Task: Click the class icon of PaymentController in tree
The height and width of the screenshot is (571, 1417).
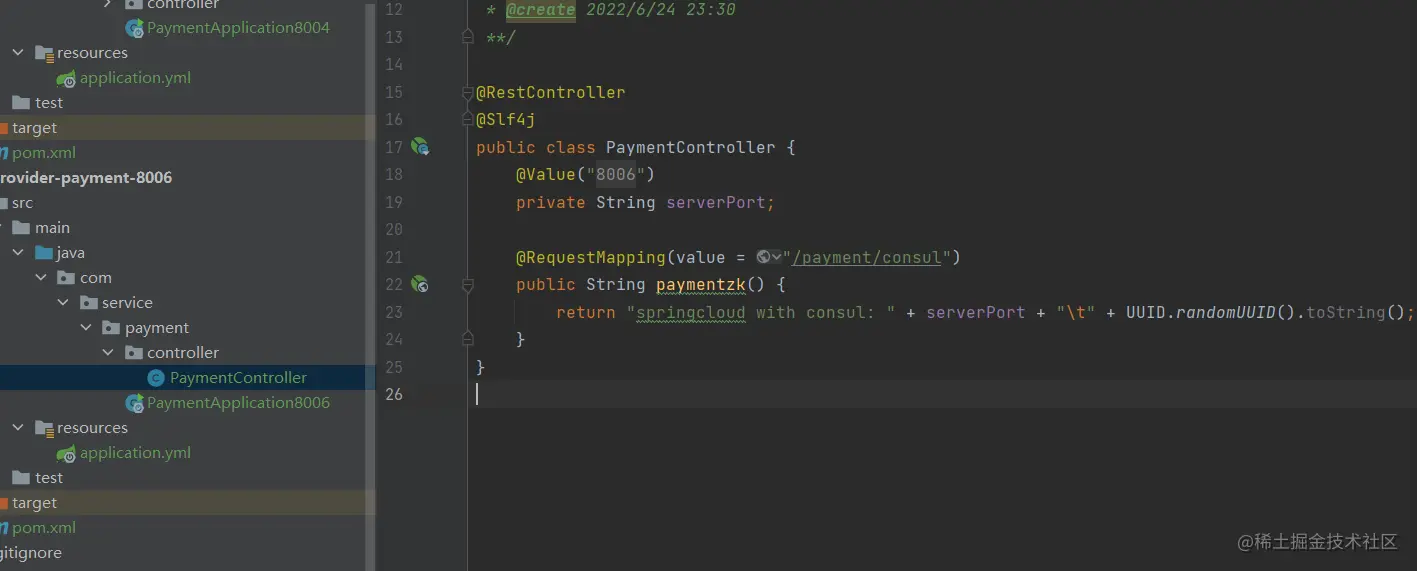Action: tap(156, 378)
